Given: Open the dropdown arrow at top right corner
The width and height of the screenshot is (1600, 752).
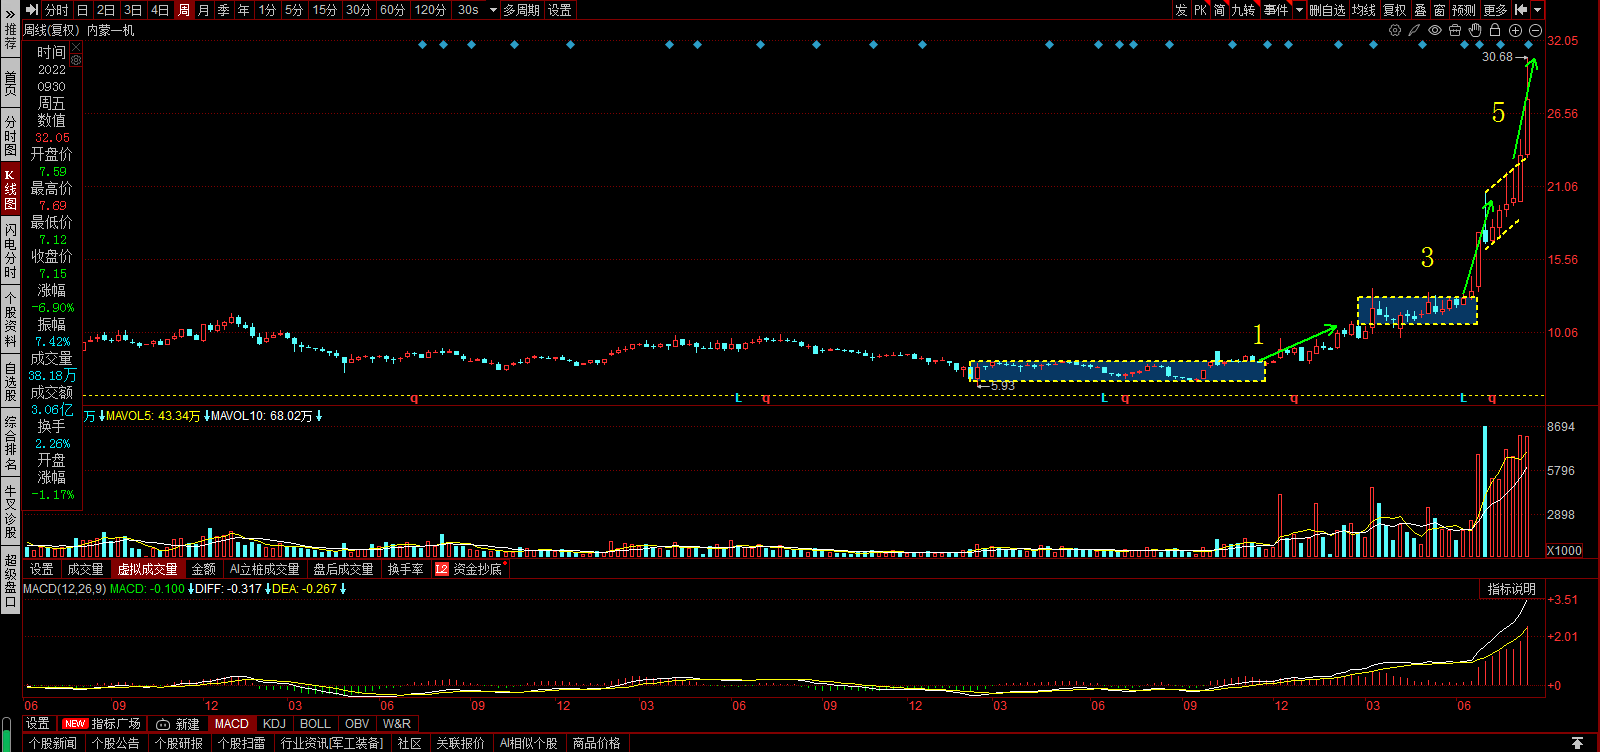Looking at the screenshot, I should pos(1538,10).
